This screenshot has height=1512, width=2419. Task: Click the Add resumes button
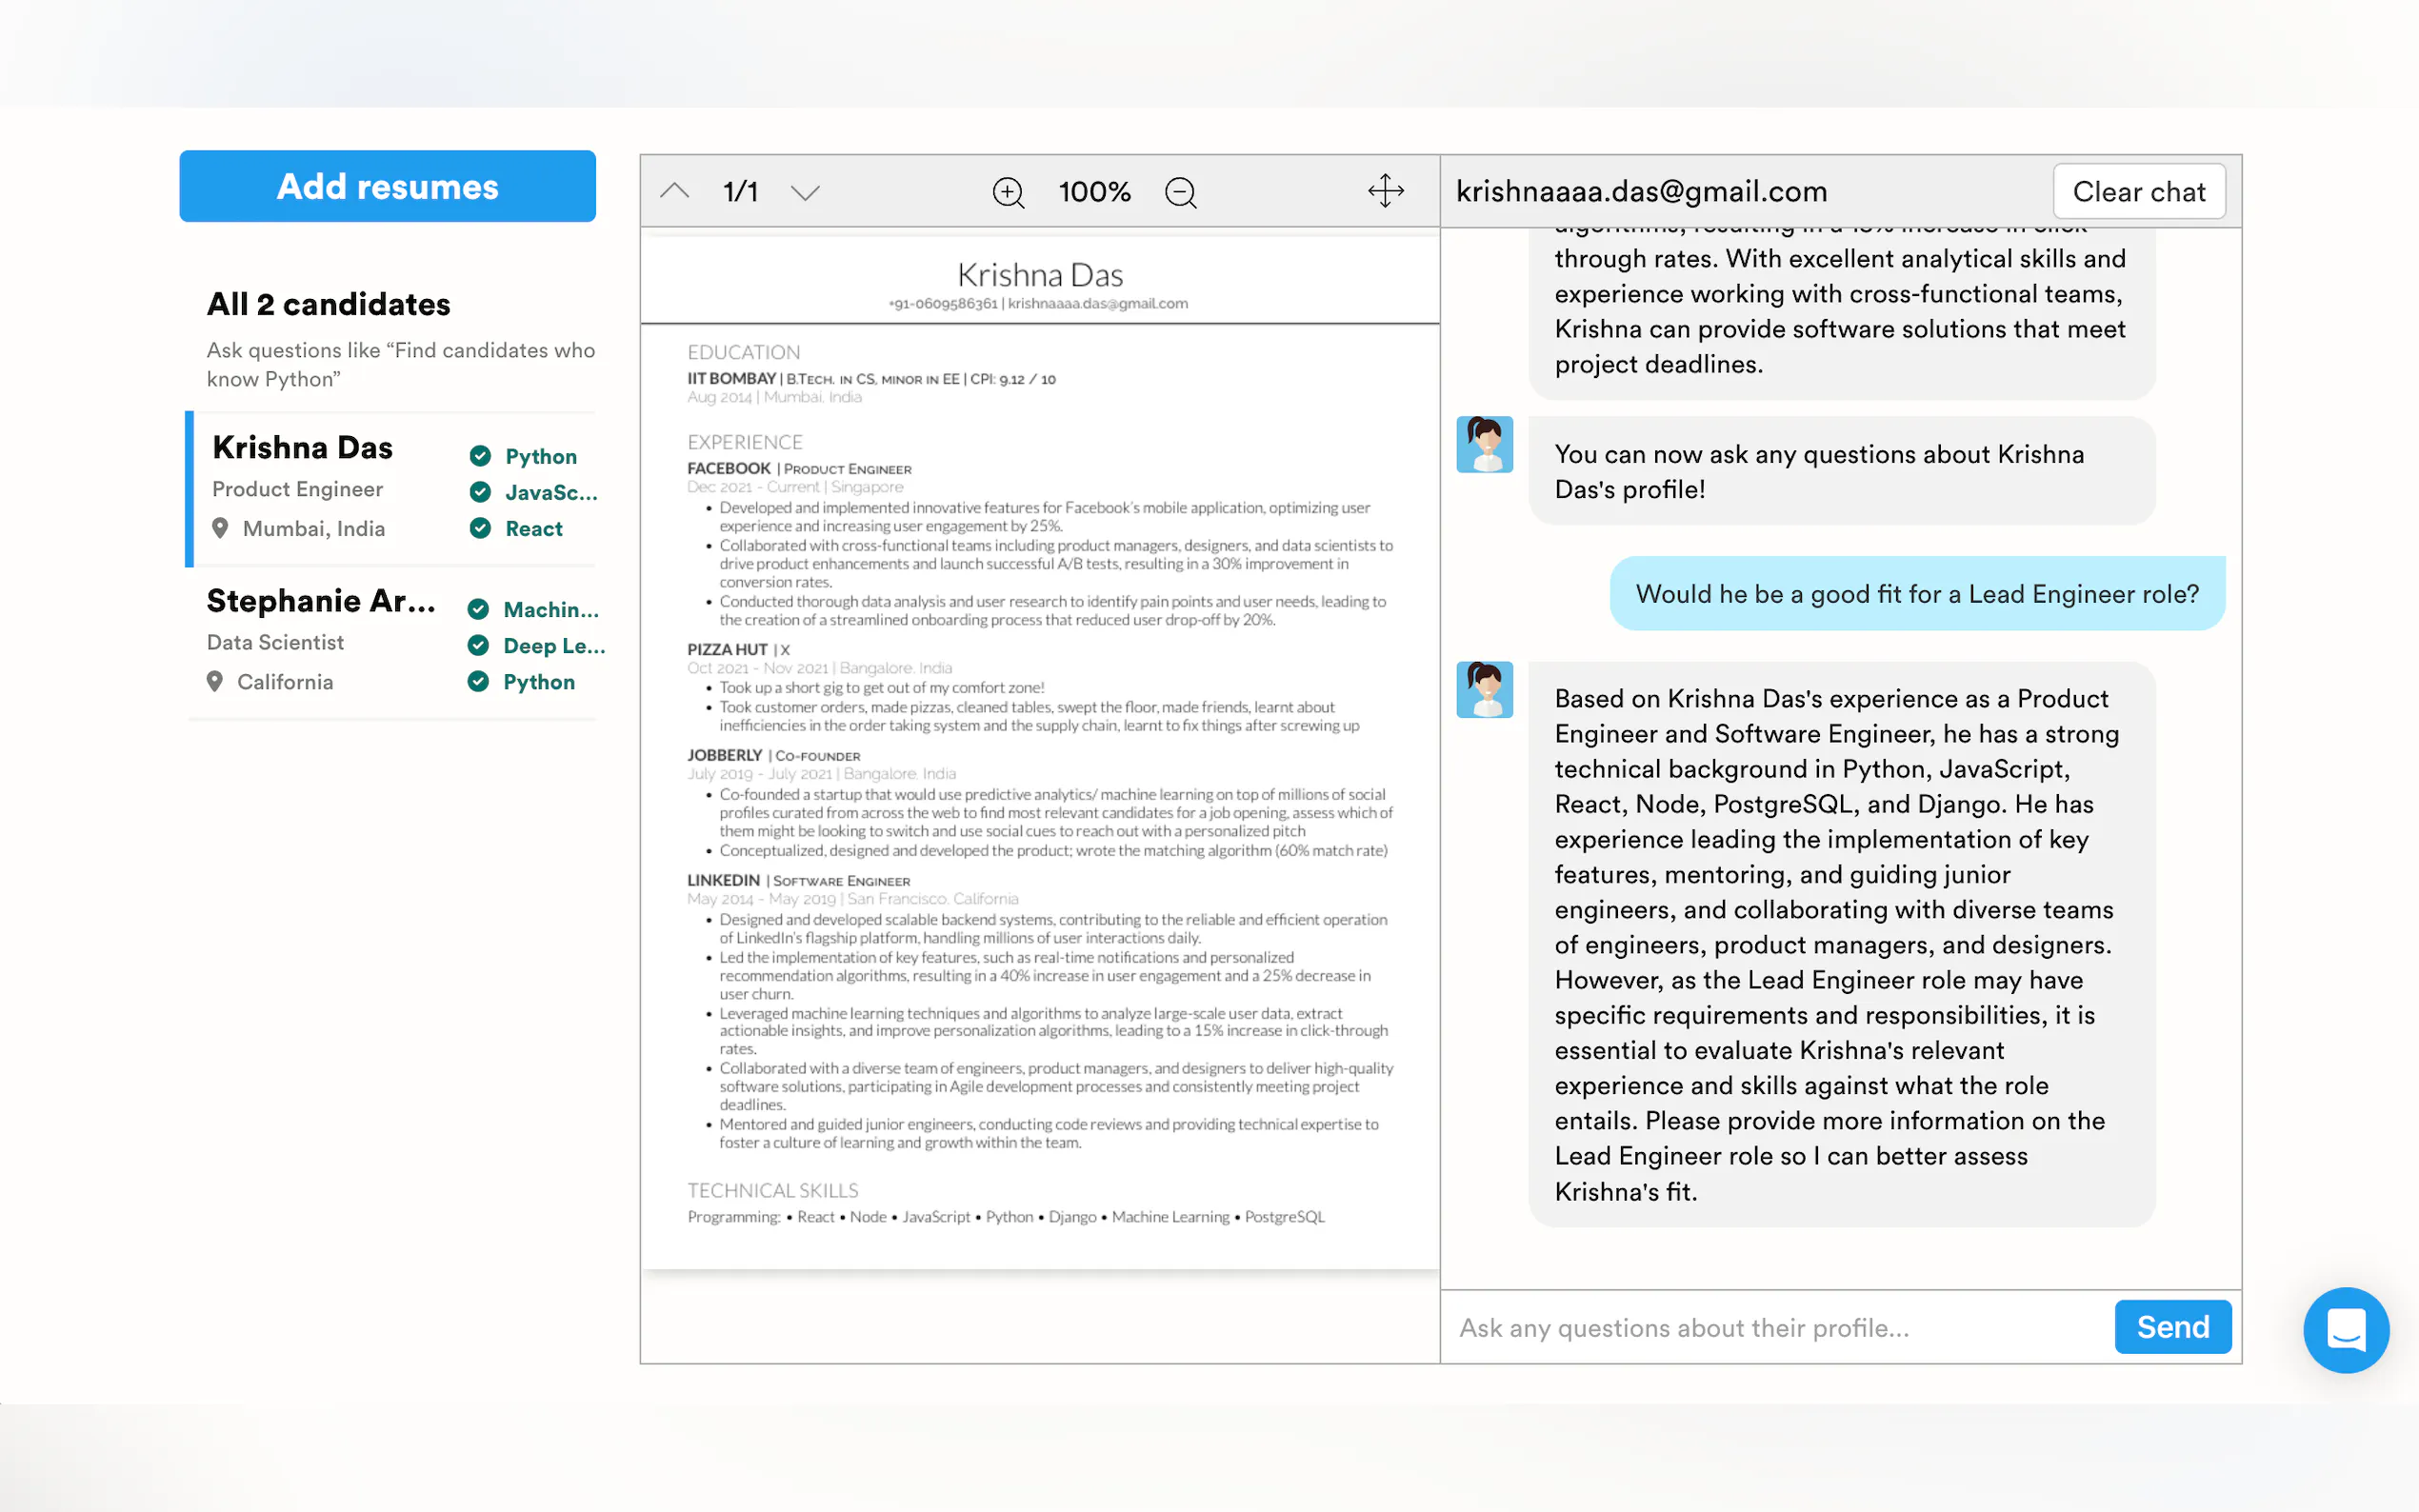[387, 186]
